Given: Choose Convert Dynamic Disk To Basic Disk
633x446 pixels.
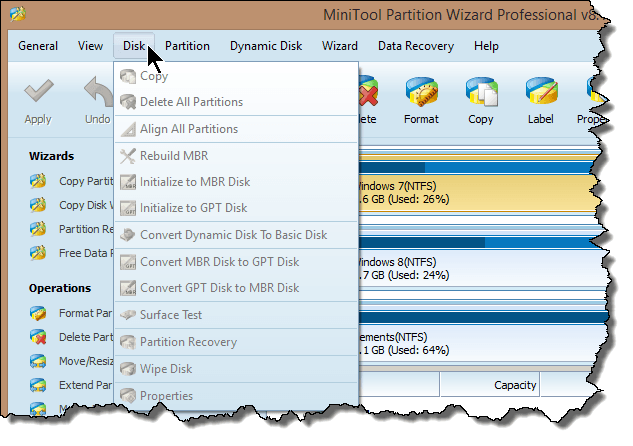Looking at the screenshot, I should point(237,235).
